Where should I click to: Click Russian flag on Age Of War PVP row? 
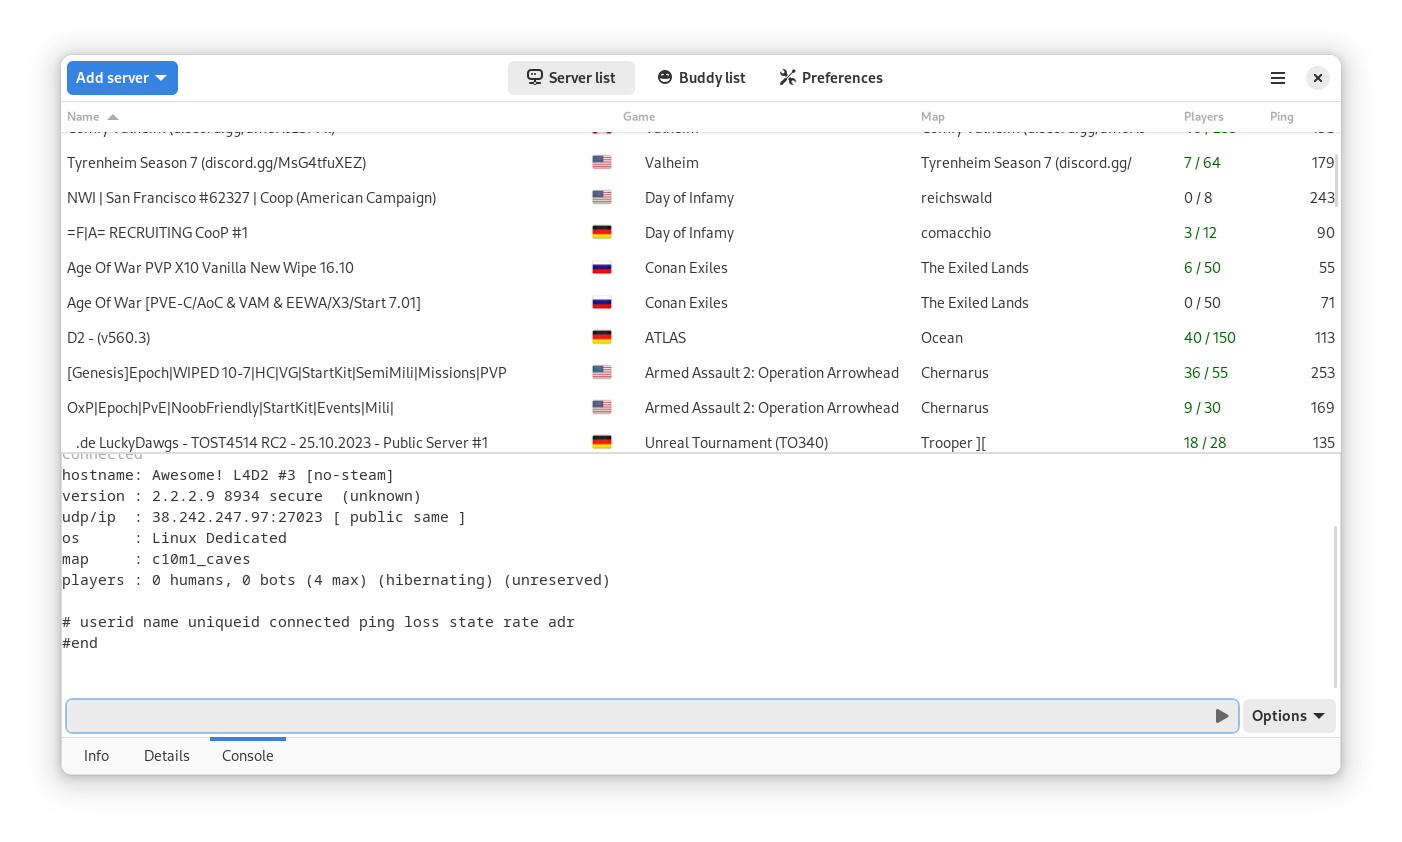click(x=602, y=268)
